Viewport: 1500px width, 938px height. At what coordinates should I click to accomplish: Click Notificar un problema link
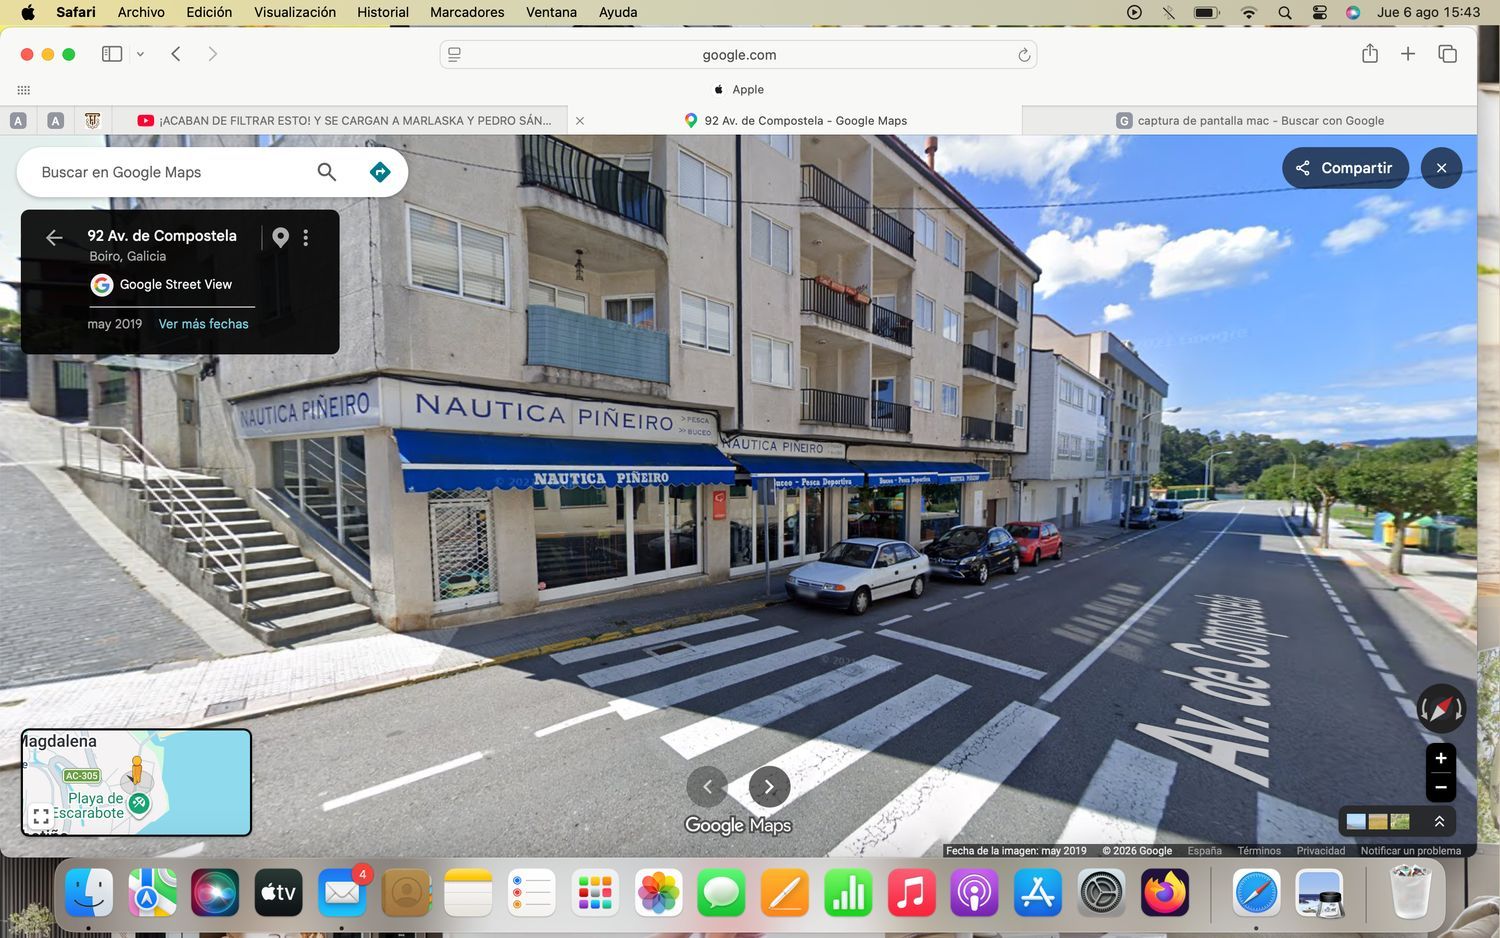coord(1410,851)
